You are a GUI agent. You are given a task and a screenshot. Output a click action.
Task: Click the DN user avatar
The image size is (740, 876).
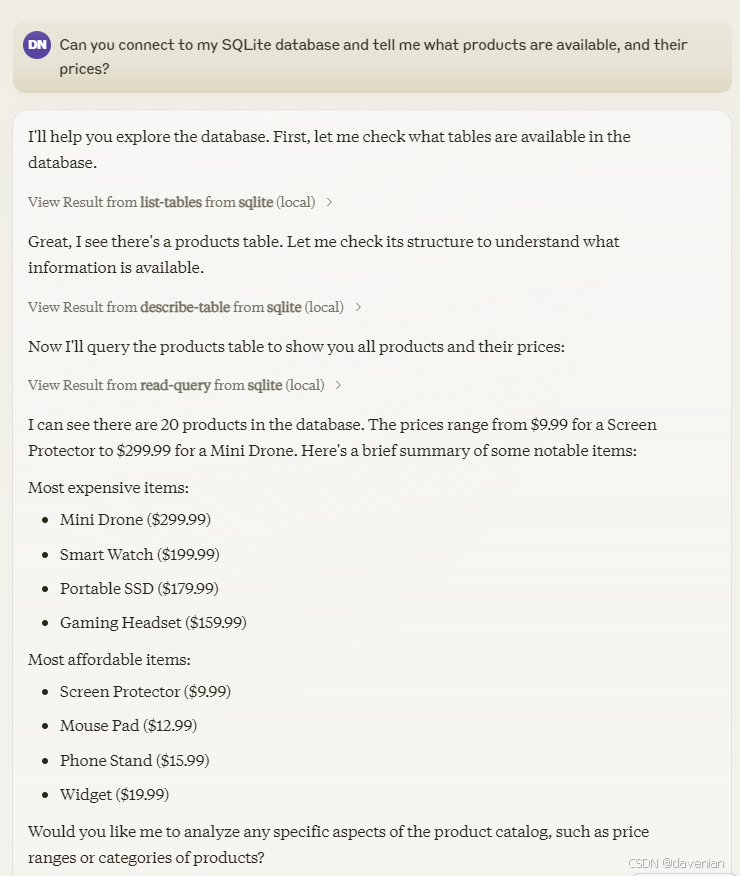click(x=37, y=45)
